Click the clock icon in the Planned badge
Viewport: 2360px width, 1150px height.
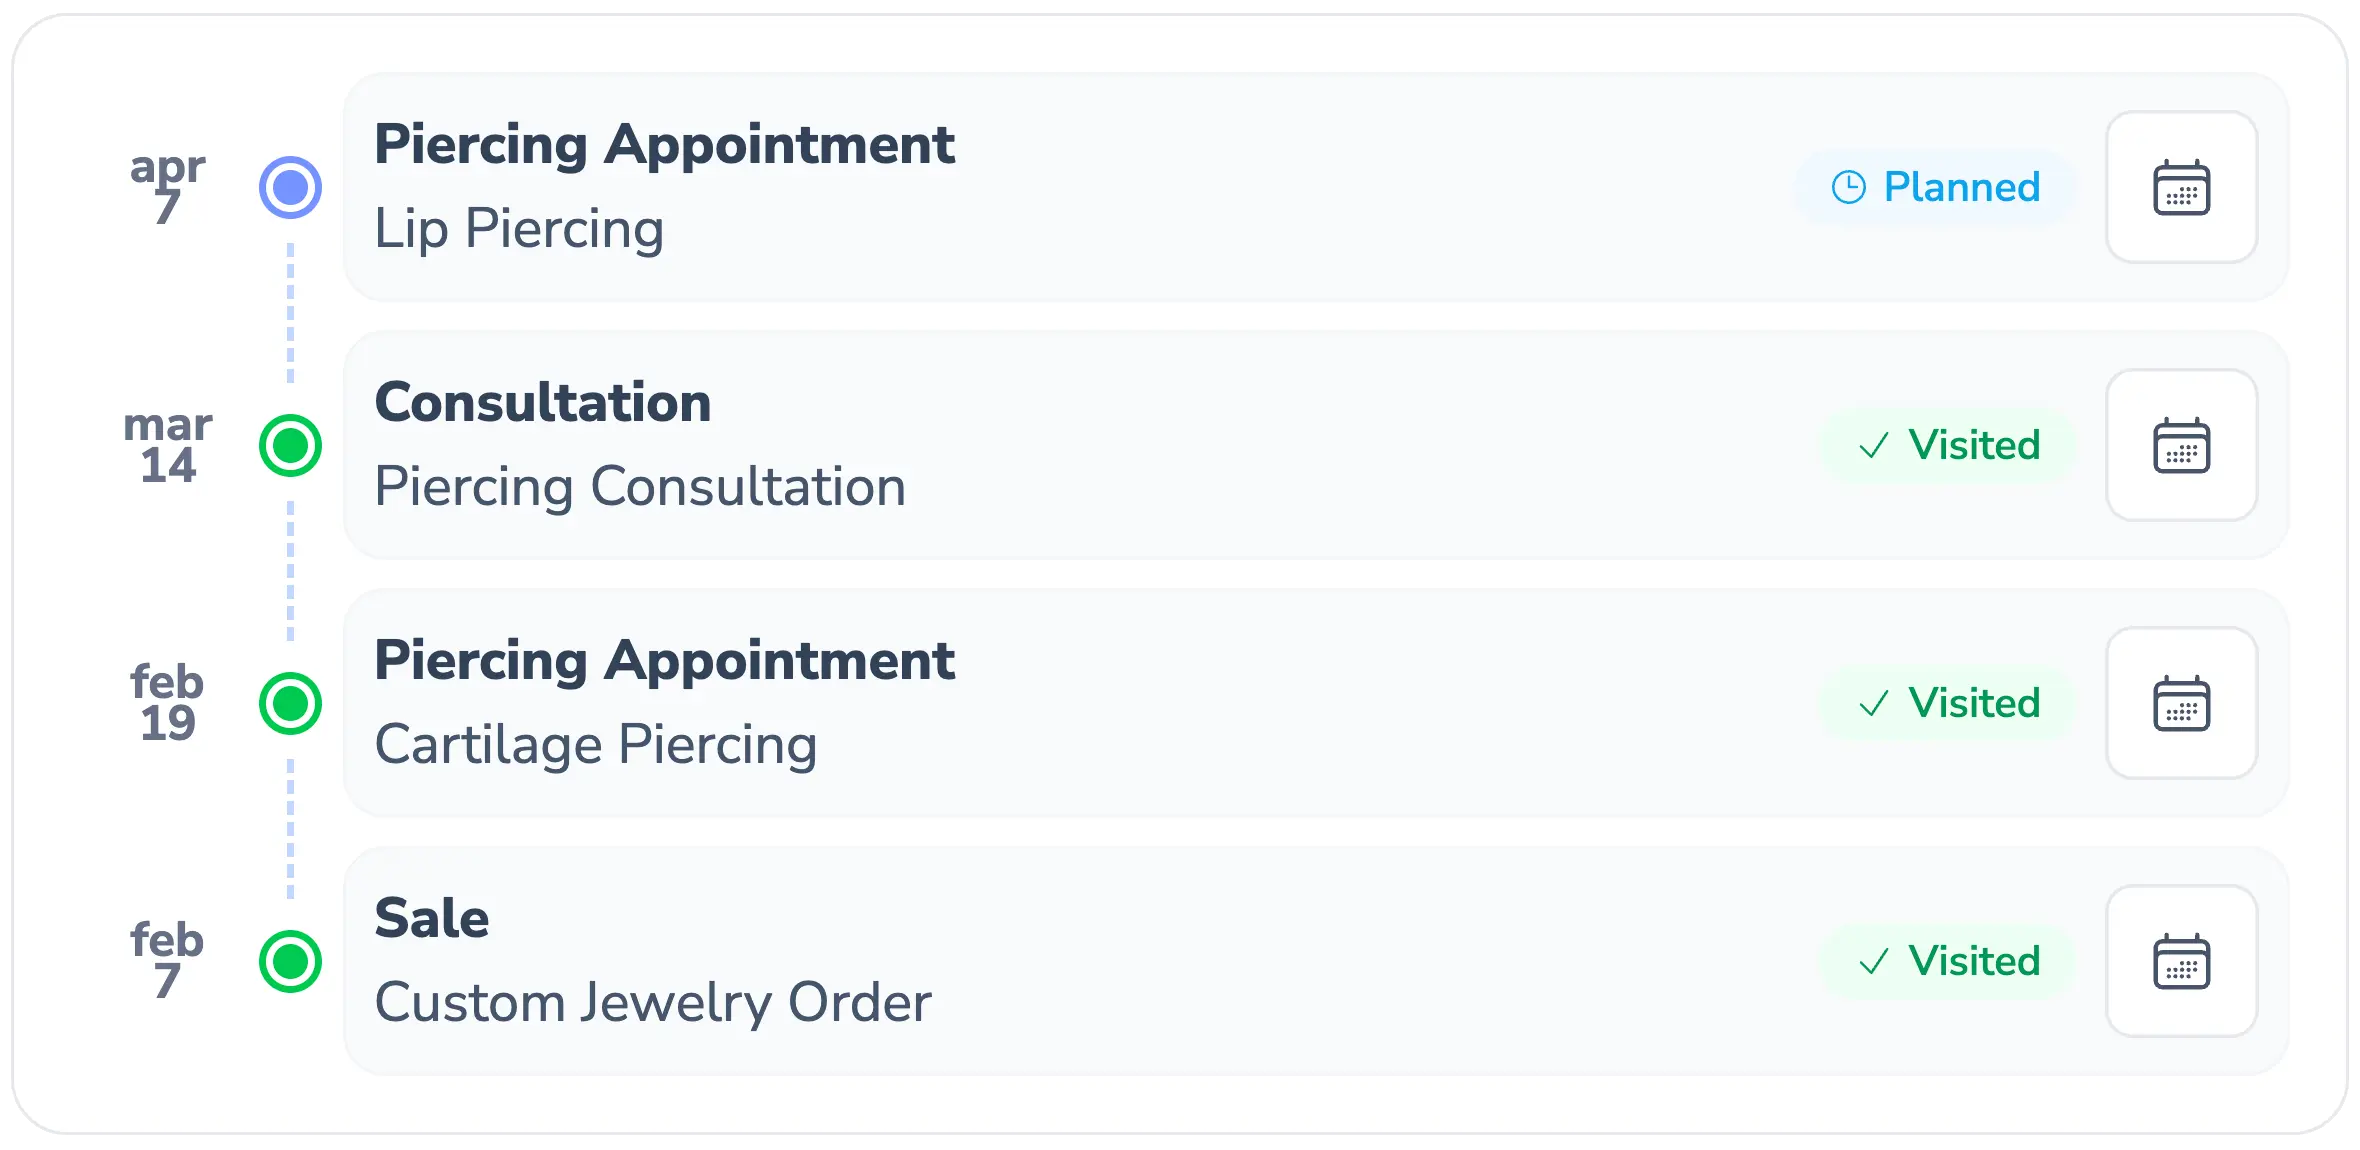[x=1850, y=187]
